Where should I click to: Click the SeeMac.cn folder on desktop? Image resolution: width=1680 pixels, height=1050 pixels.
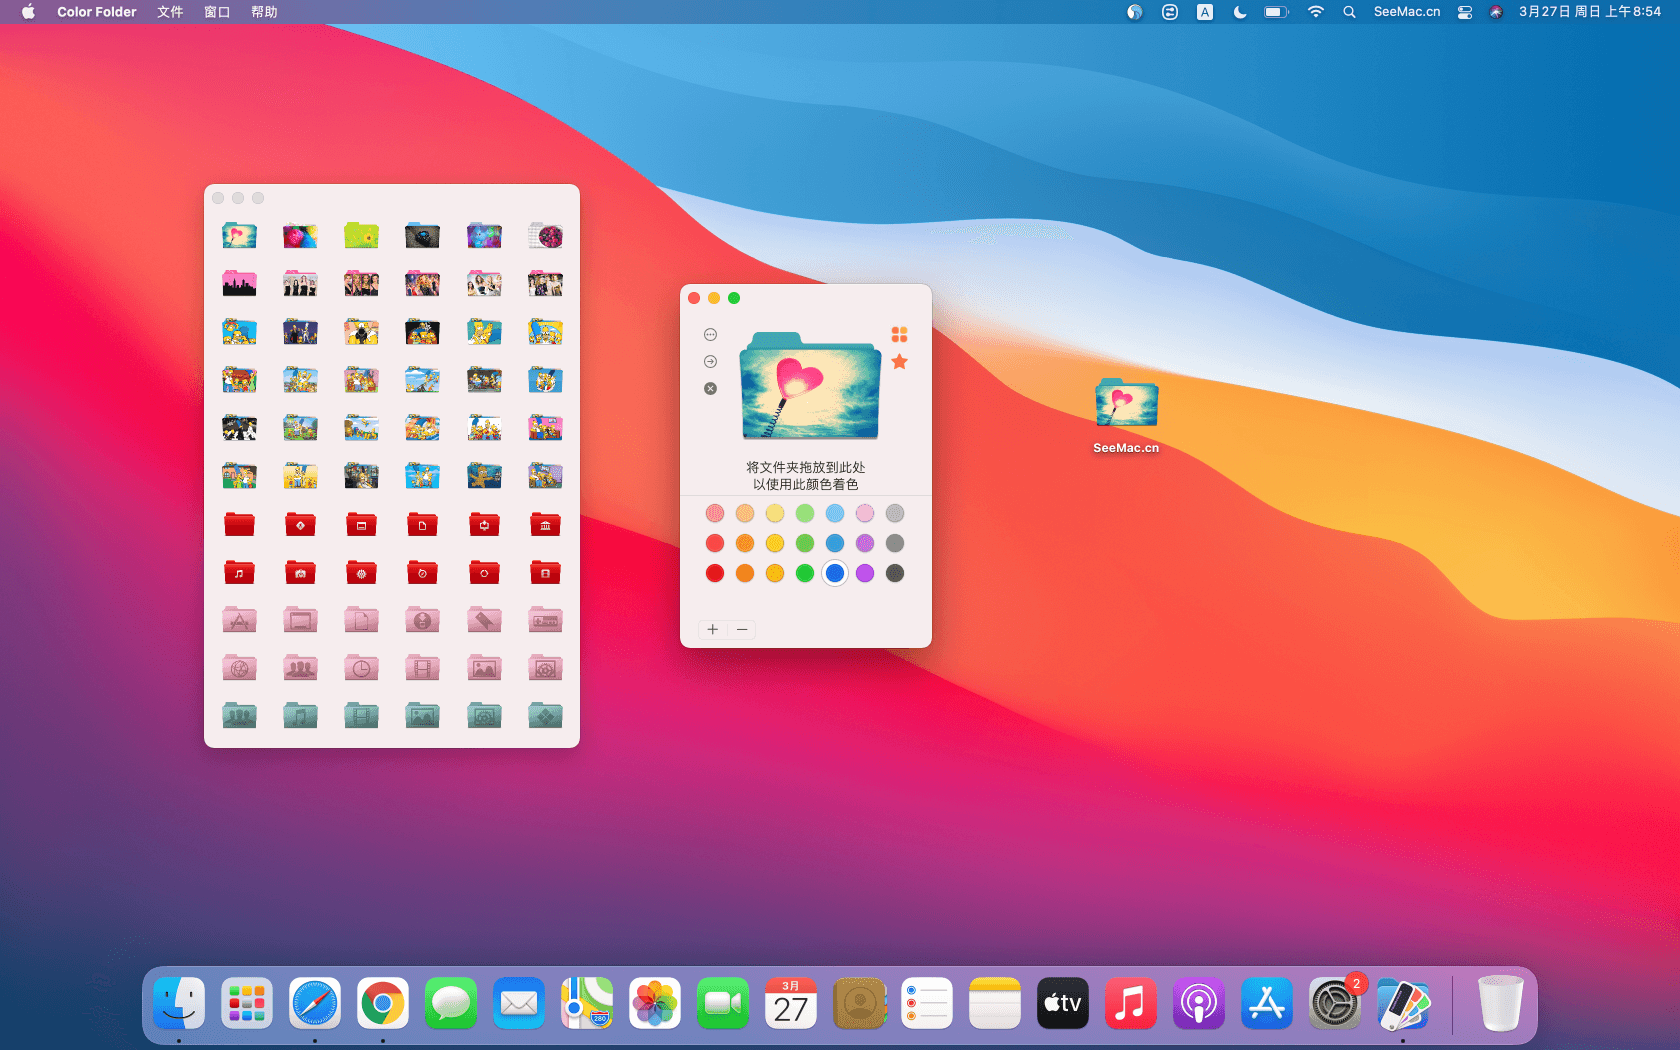pyautogui.click(x=1126, y=405)
